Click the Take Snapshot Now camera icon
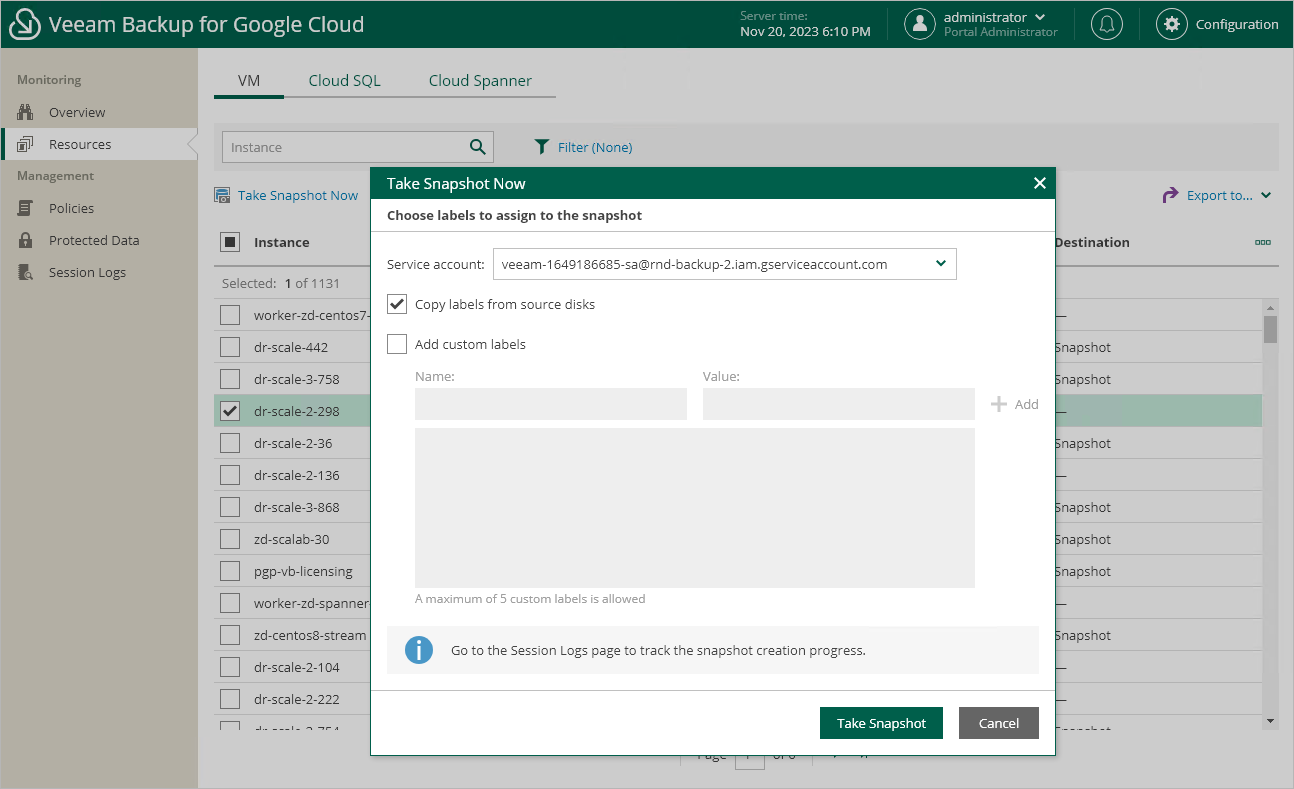1294x789 pixels. (x=223, y=195)
